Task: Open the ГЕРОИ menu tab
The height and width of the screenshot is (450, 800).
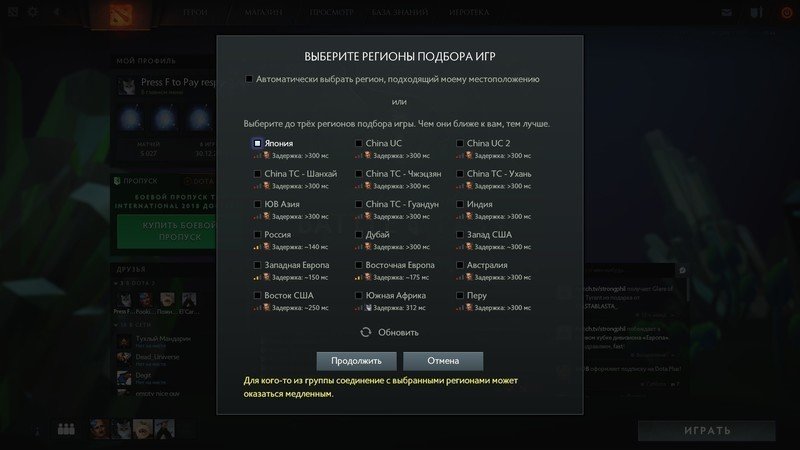Action: coord(195,12)
